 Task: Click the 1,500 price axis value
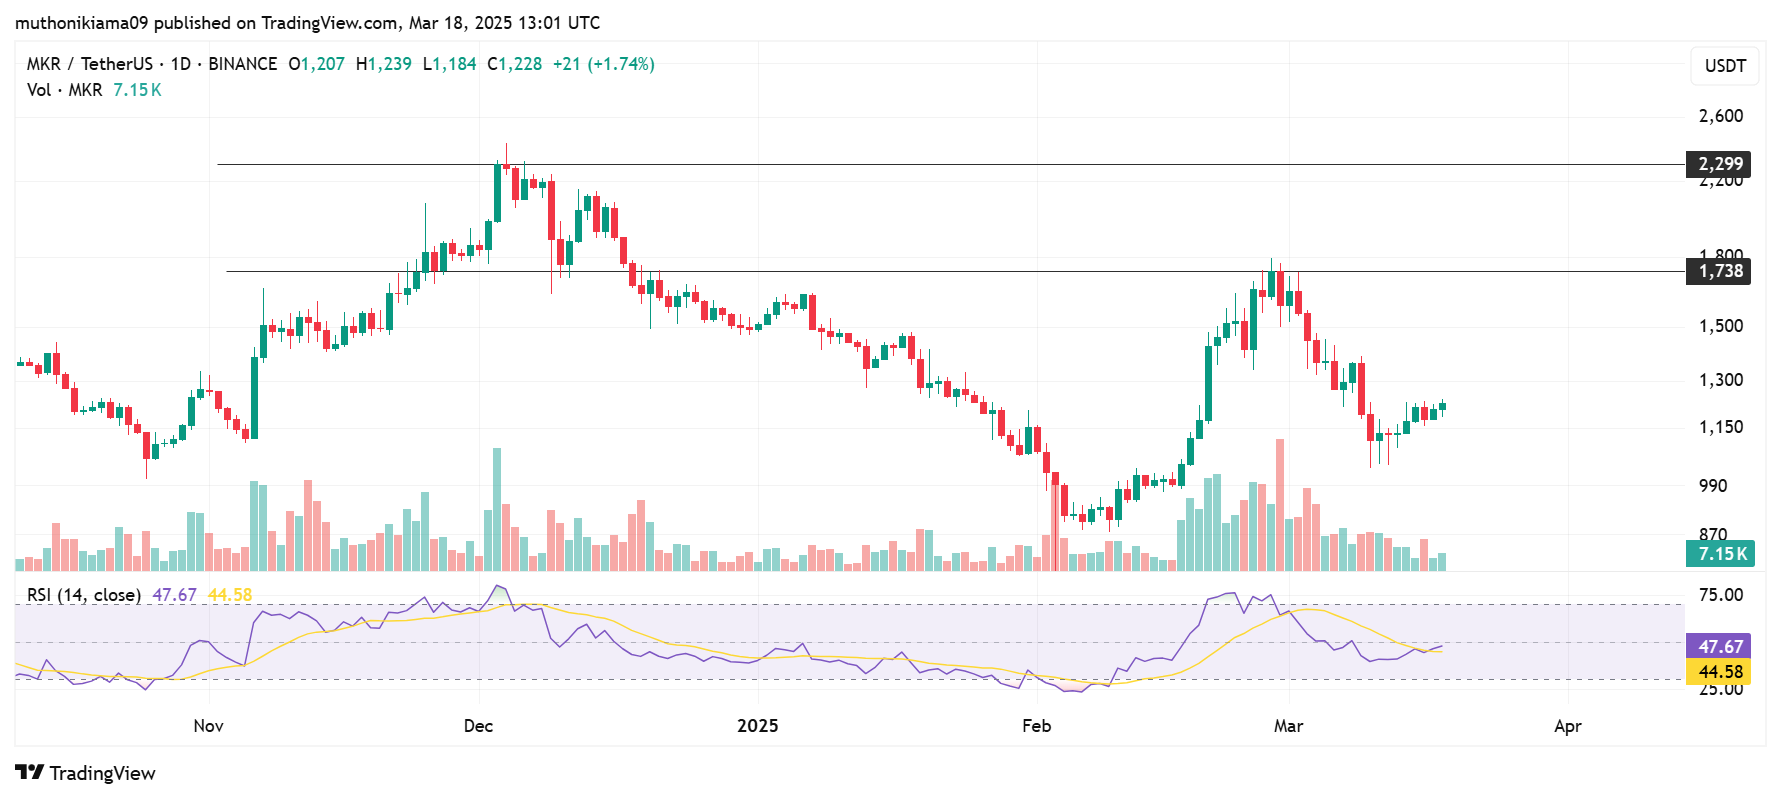point(1721,326)
